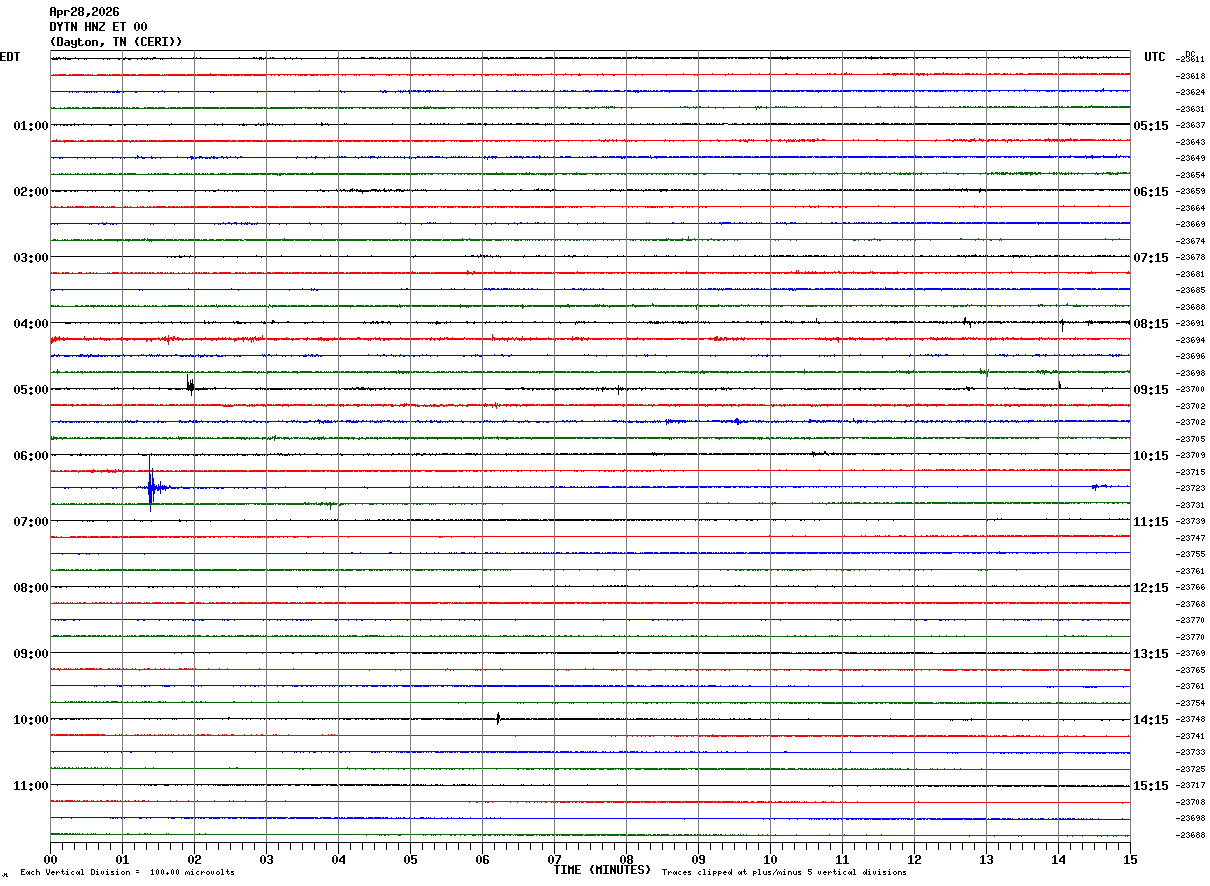Select the 01:00 EDT row label
1210x886 pixels.
(31, 126)
